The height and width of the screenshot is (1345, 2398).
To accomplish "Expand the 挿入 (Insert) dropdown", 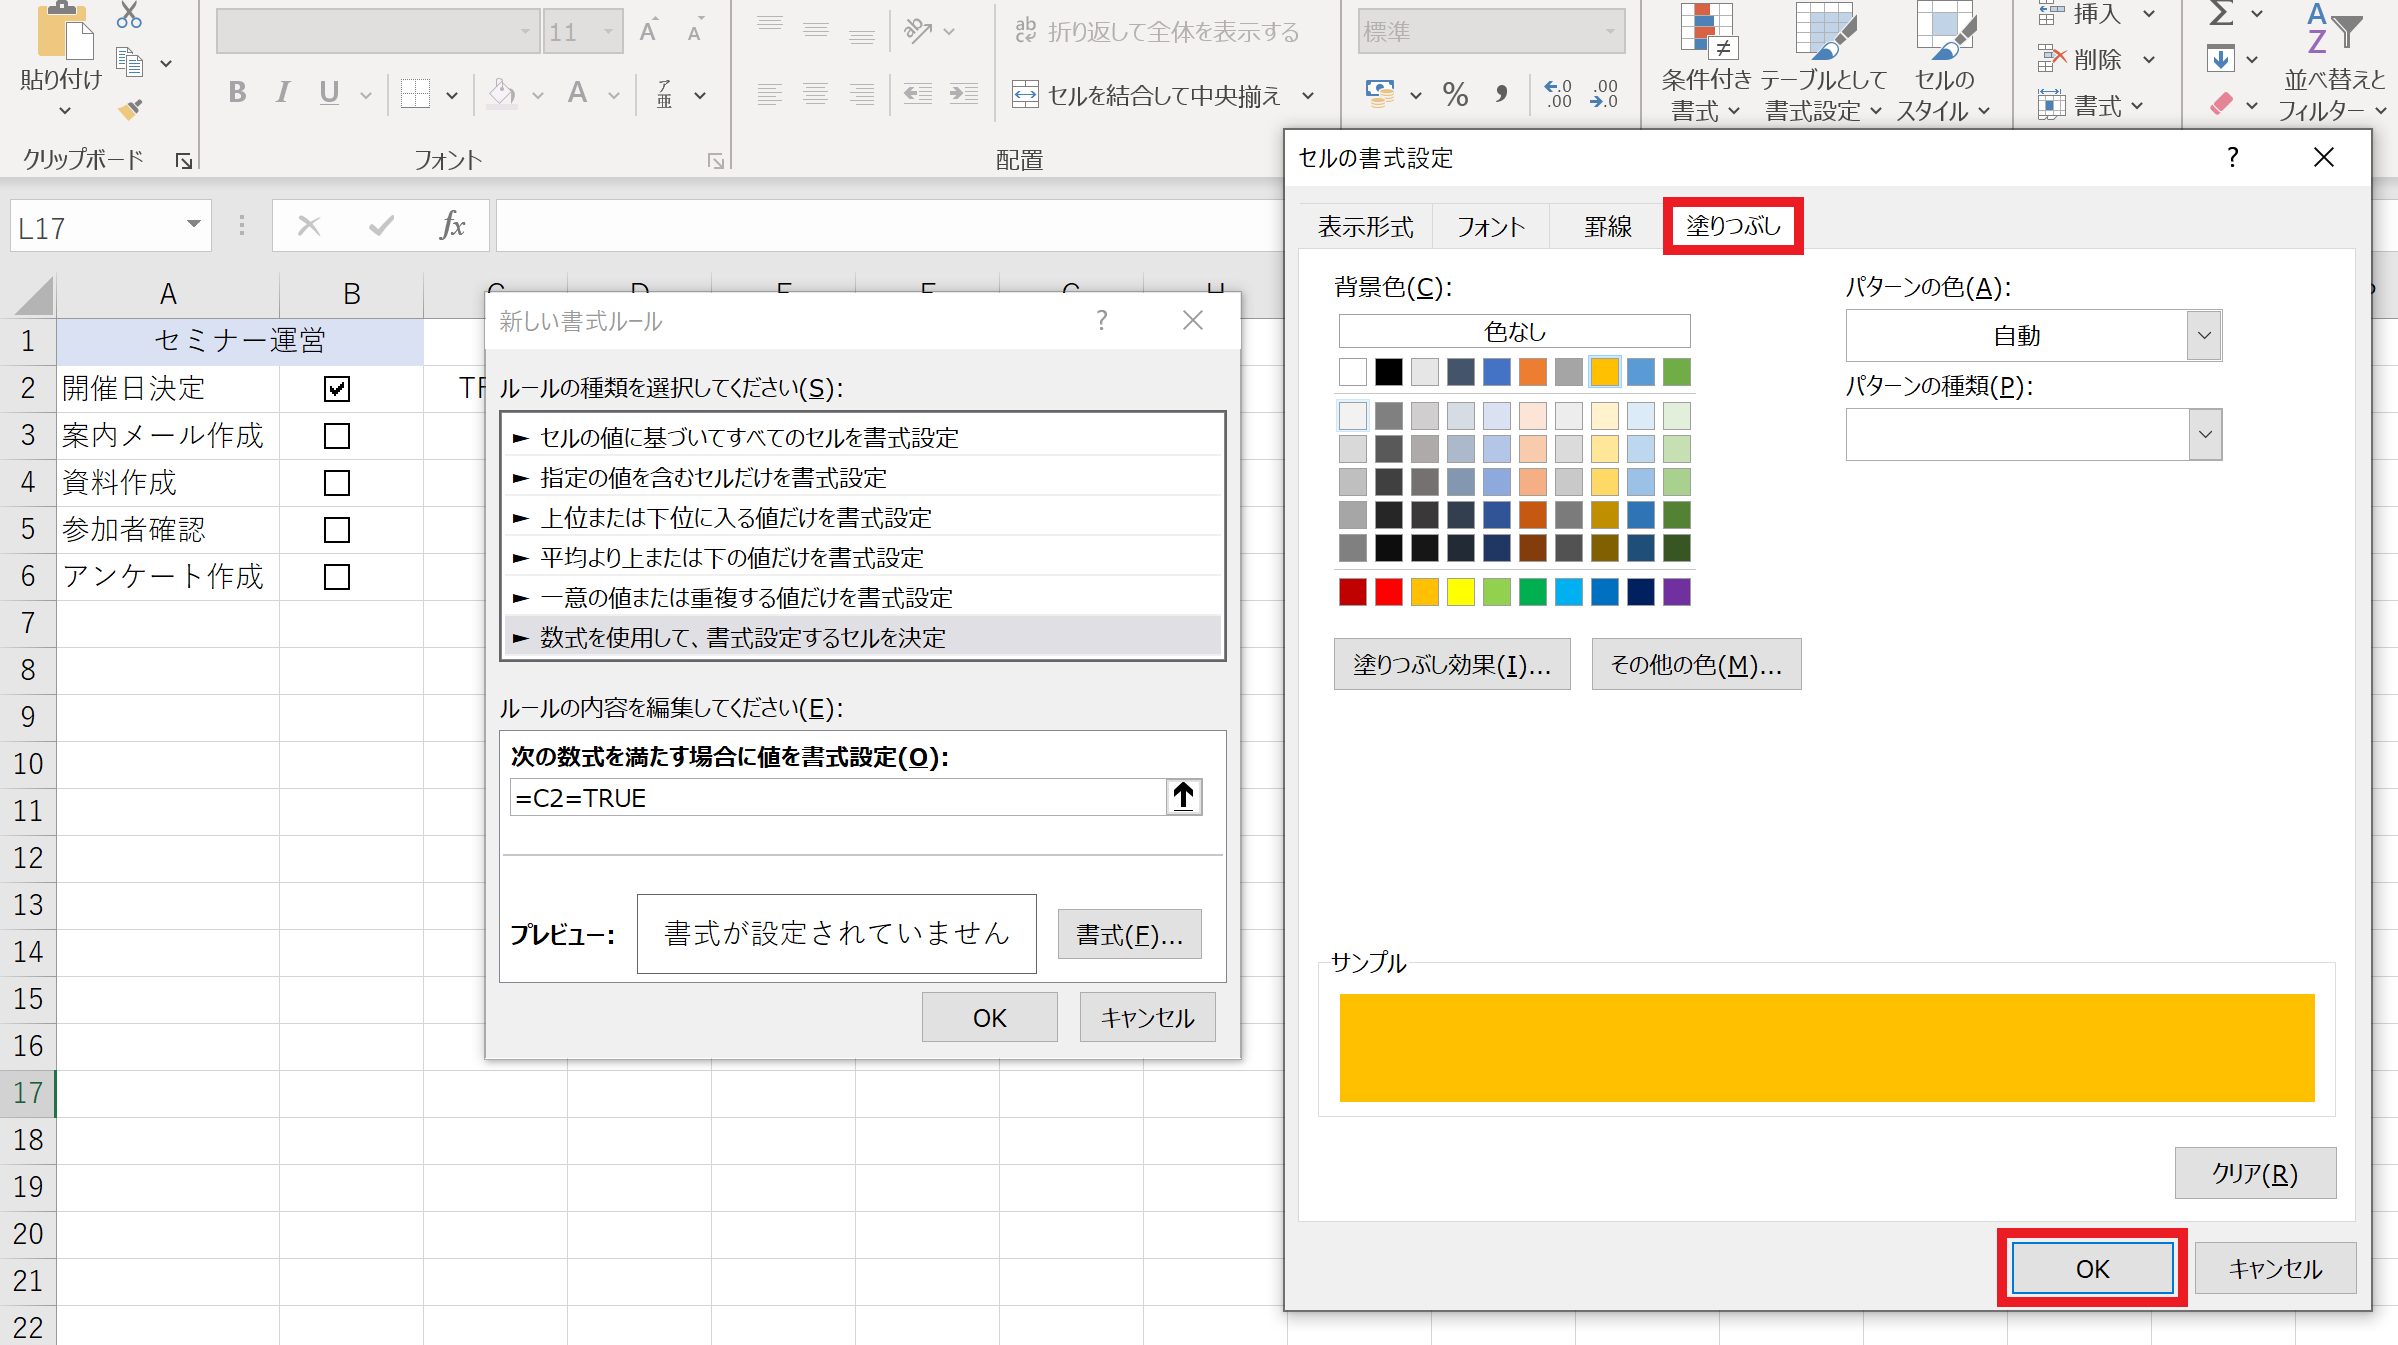I will (x=2149, y=14).
